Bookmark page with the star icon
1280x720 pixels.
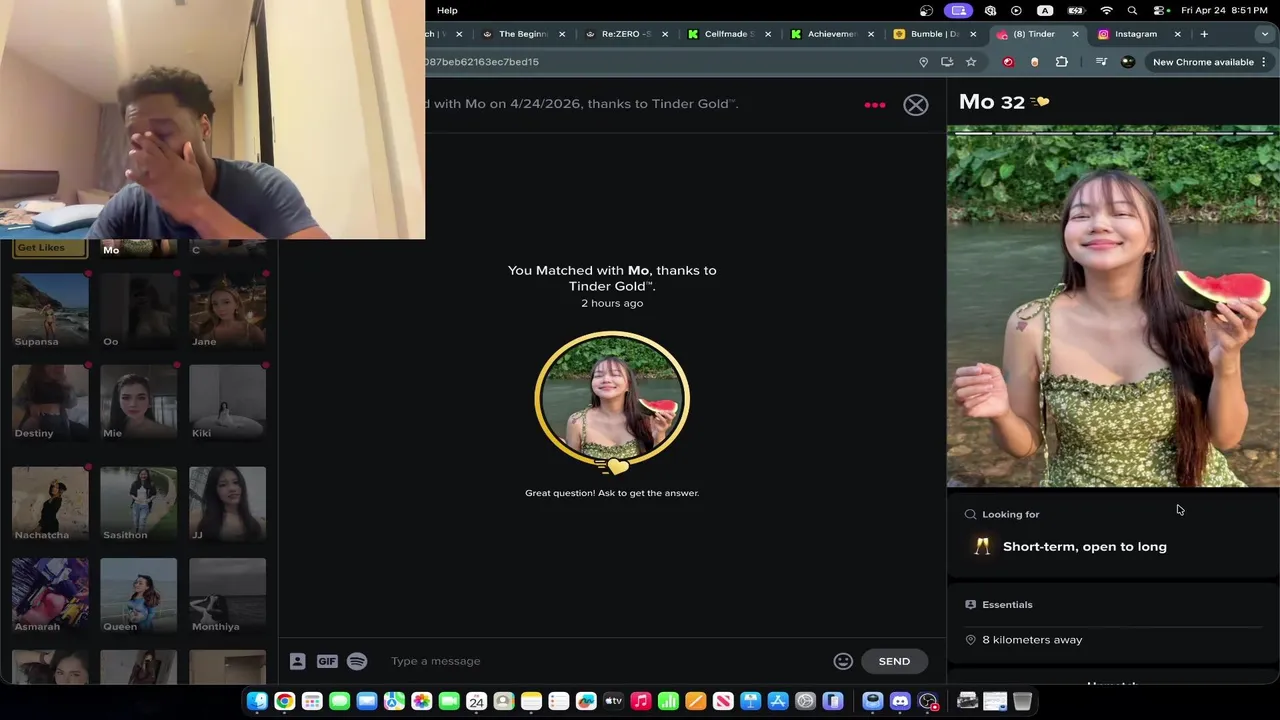pyautogui.click(x=971, y=62)
